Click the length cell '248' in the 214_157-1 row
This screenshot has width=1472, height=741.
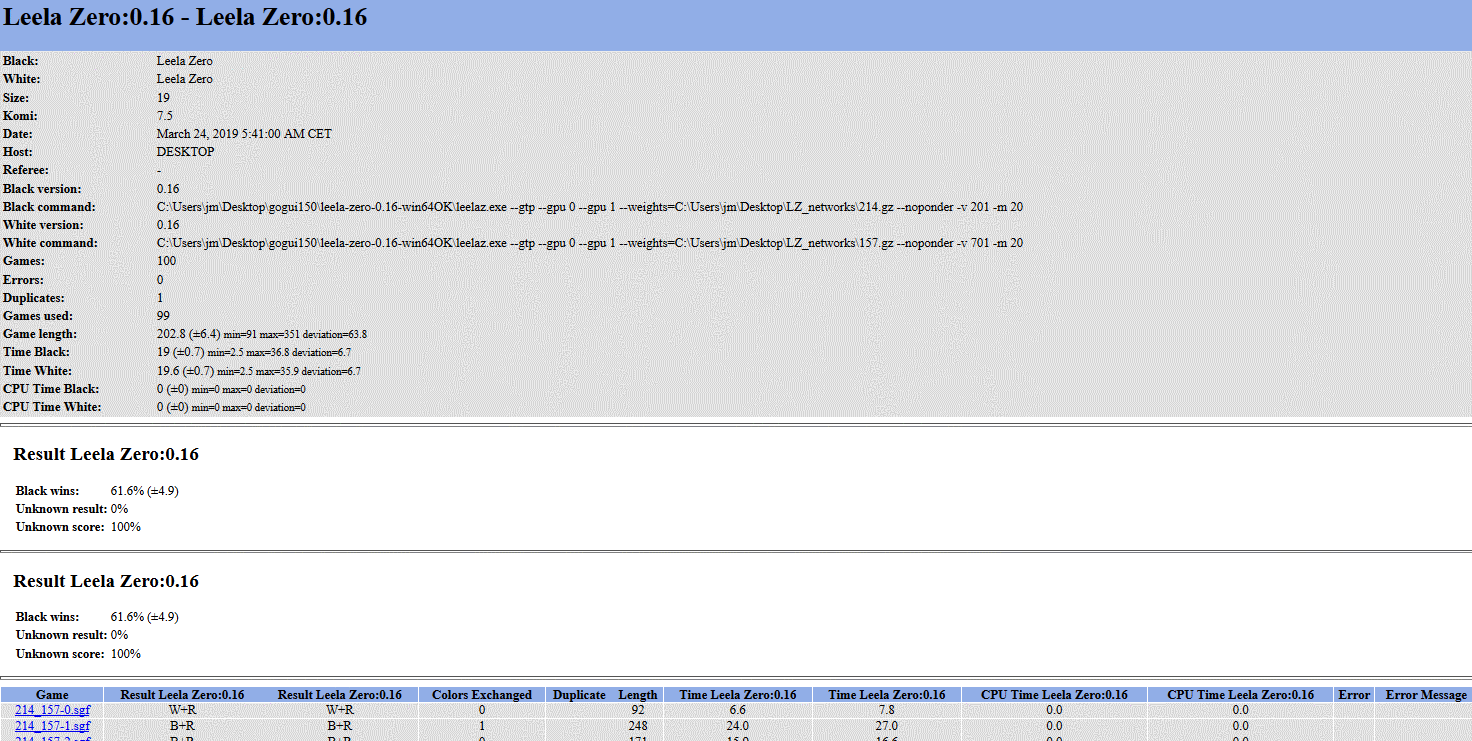[x=638, y=726]
